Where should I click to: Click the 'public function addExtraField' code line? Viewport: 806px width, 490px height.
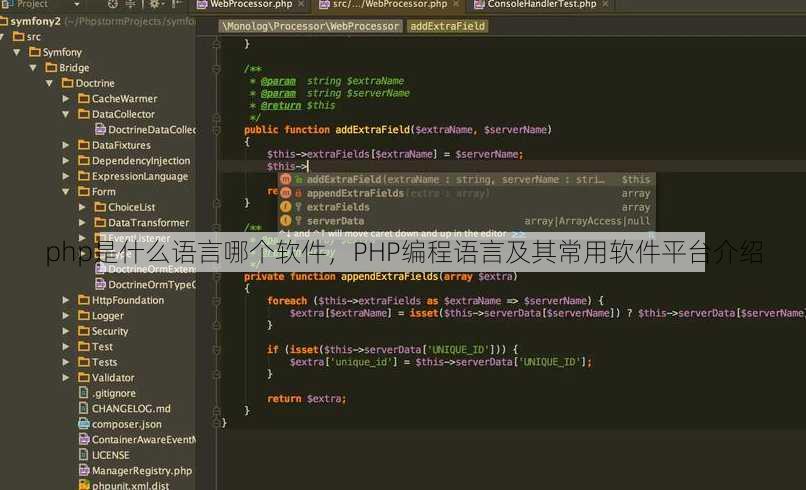[398, 130]
